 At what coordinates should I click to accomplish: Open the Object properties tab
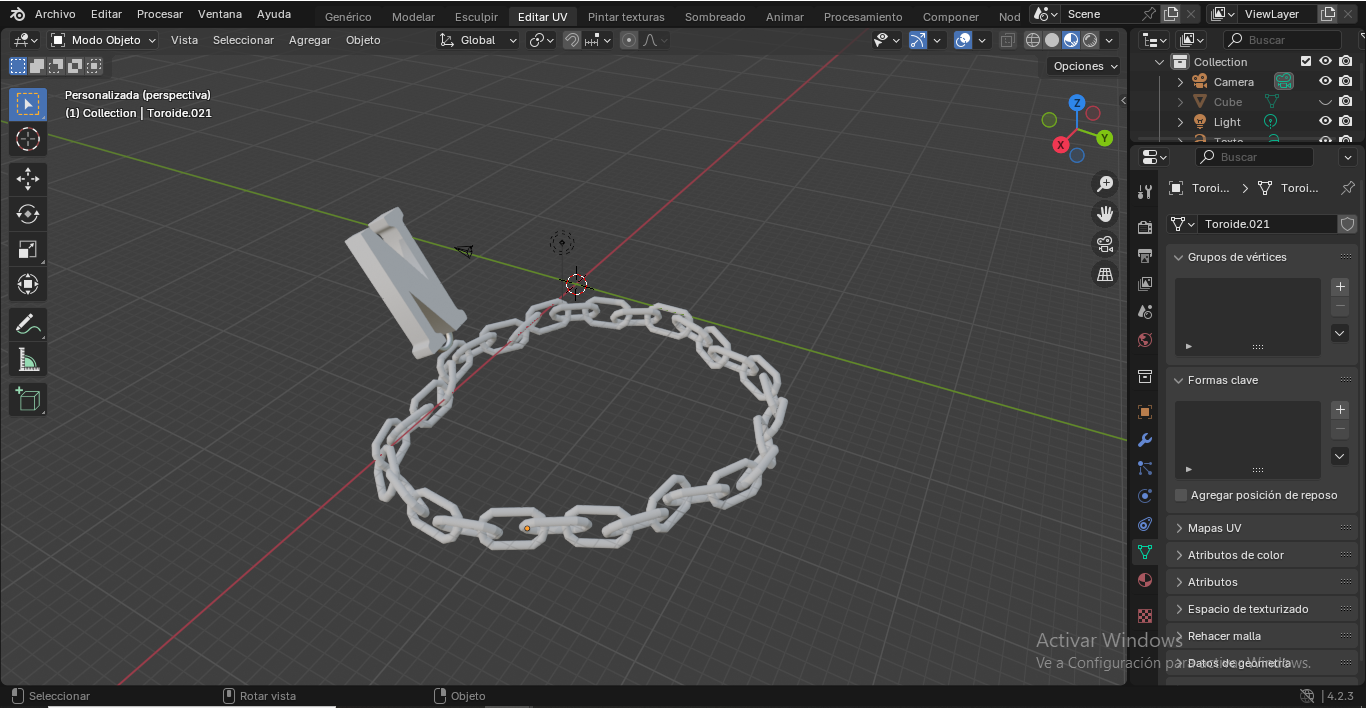click(x=1145, y=412)
